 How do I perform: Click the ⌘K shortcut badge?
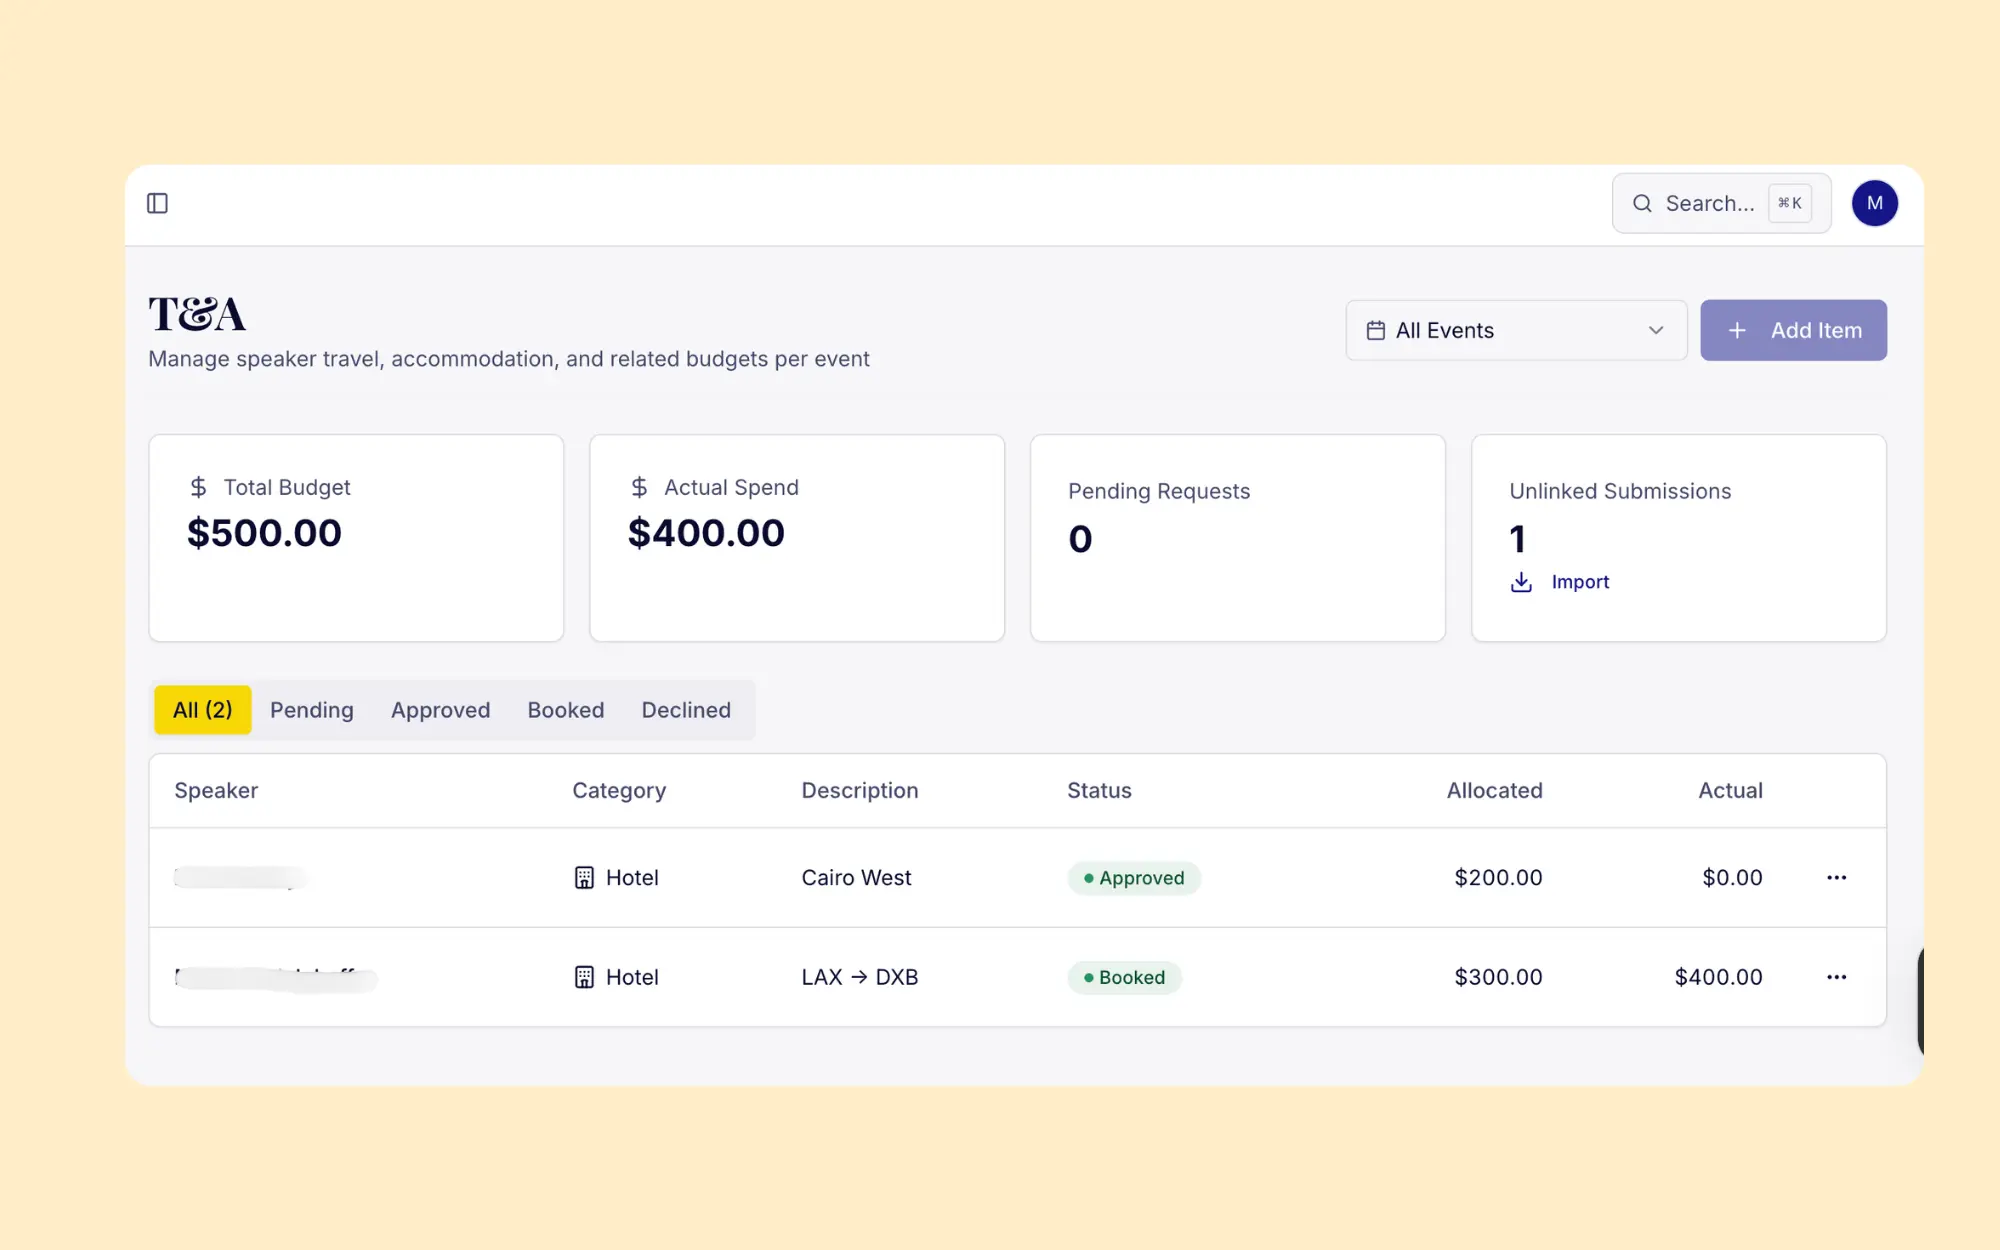tap(1789, 203)
